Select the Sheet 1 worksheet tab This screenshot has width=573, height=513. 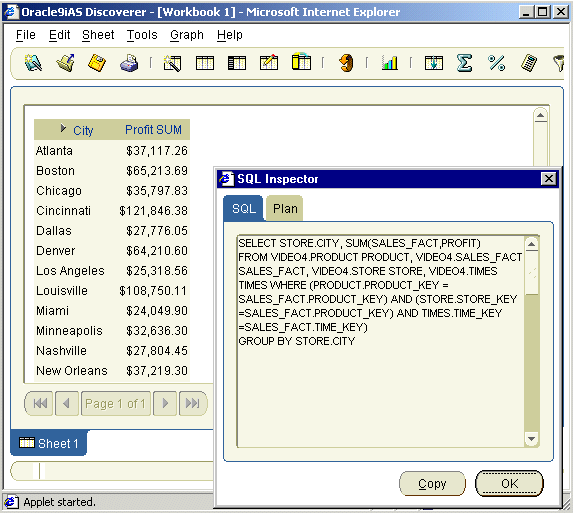(x=49, y=443)
